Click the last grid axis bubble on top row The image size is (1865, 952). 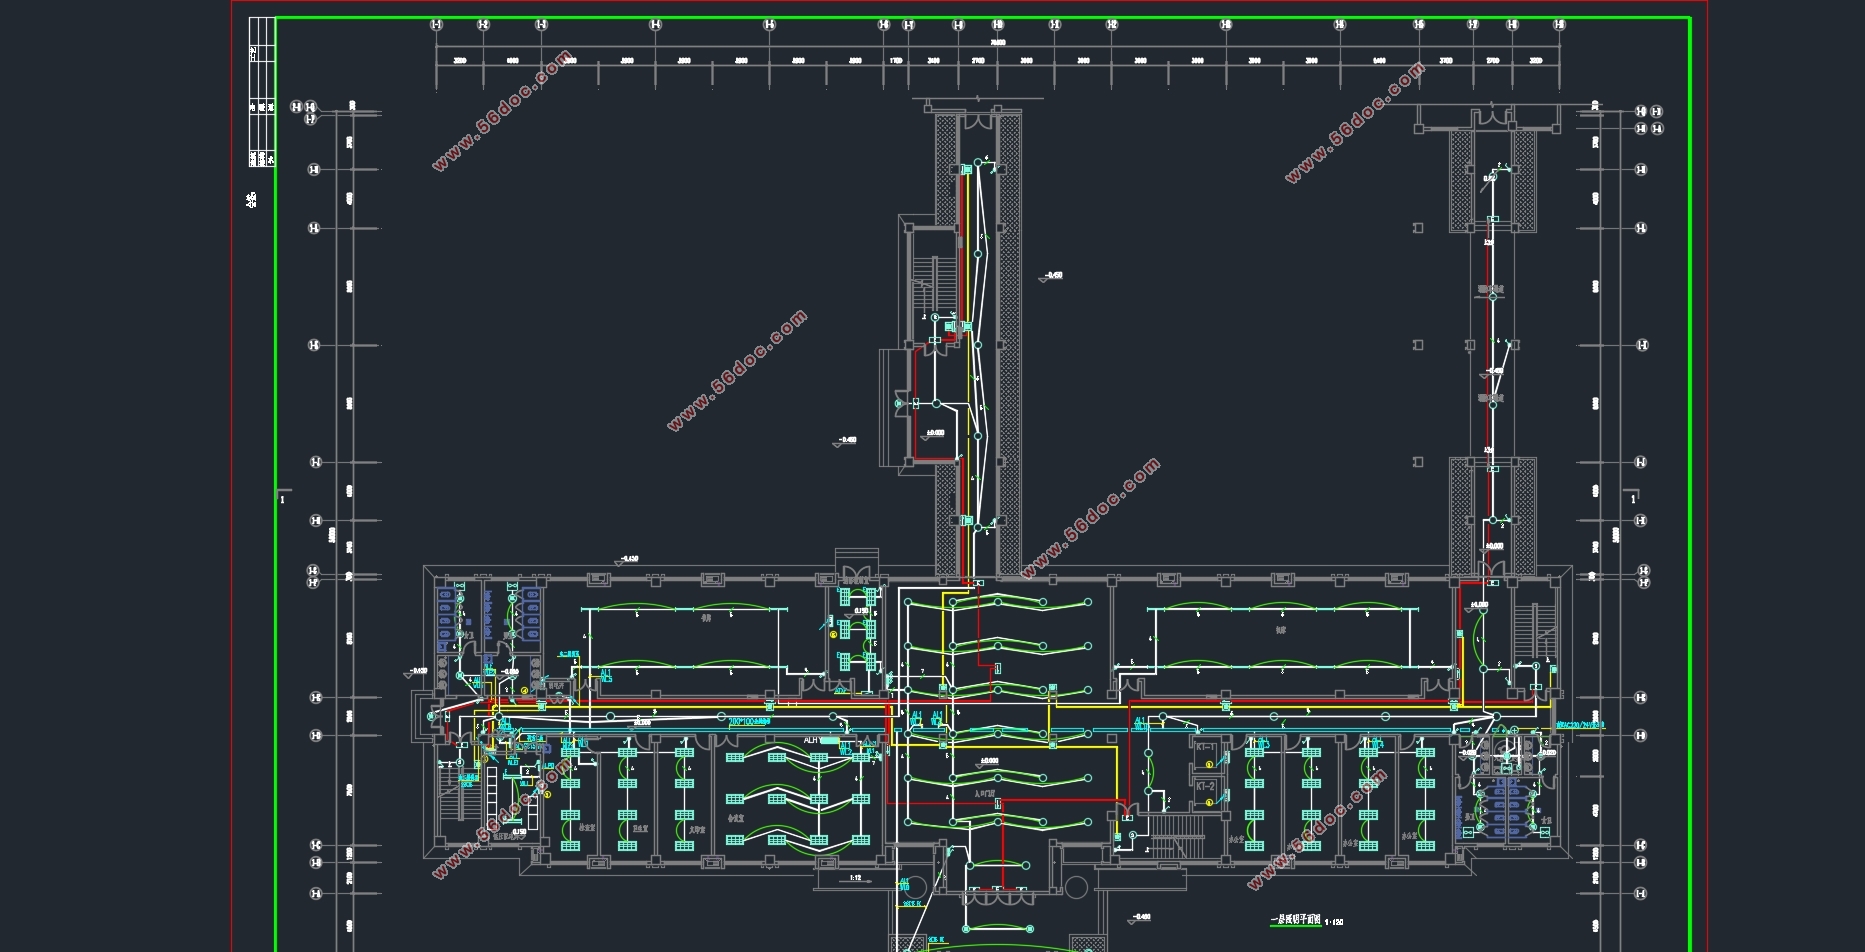coord(1559,25)
